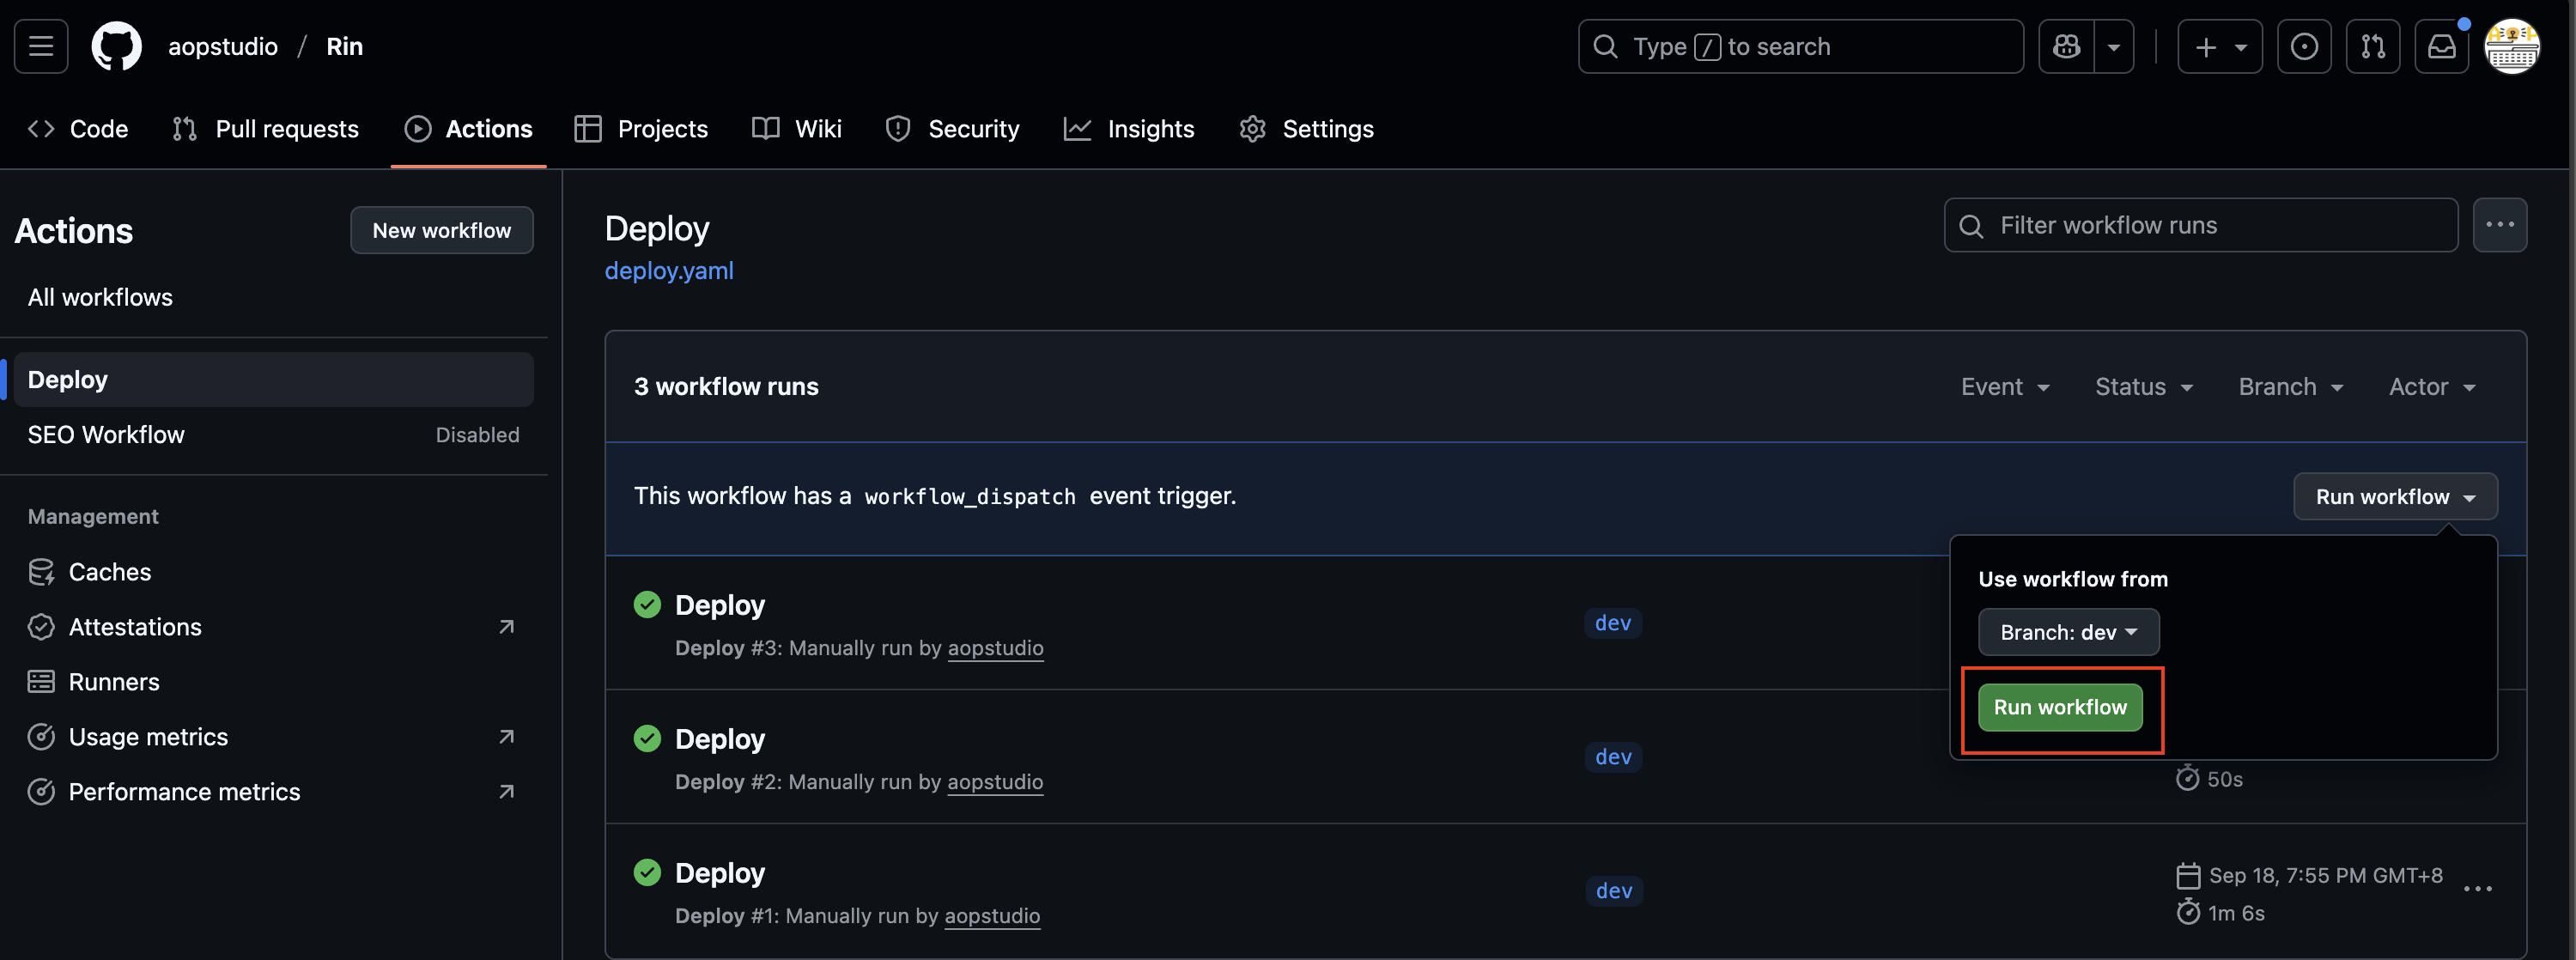This screenshot has height=960, width=2576.
Task: Click the 50s duration text
Action: pyautogui.click(x=2224, y=779)
